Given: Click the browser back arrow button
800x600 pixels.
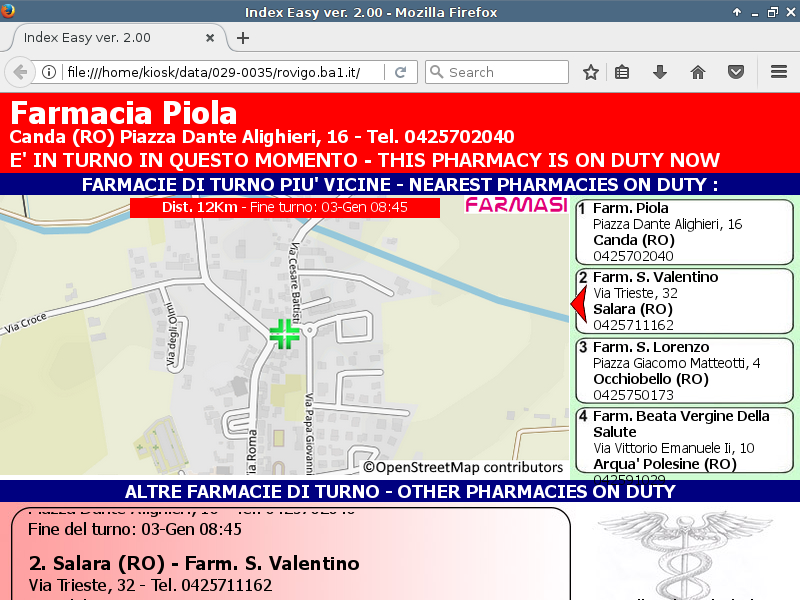Looking at the screenshot, I should [20, 72].
